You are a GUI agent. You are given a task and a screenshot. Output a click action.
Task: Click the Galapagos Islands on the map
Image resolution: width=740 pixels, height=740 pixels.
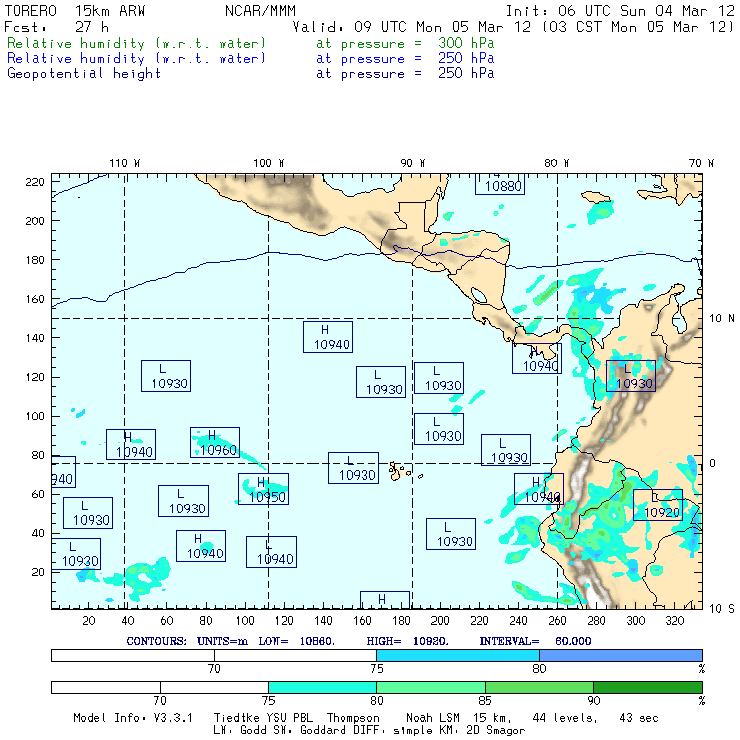(400, 468)
